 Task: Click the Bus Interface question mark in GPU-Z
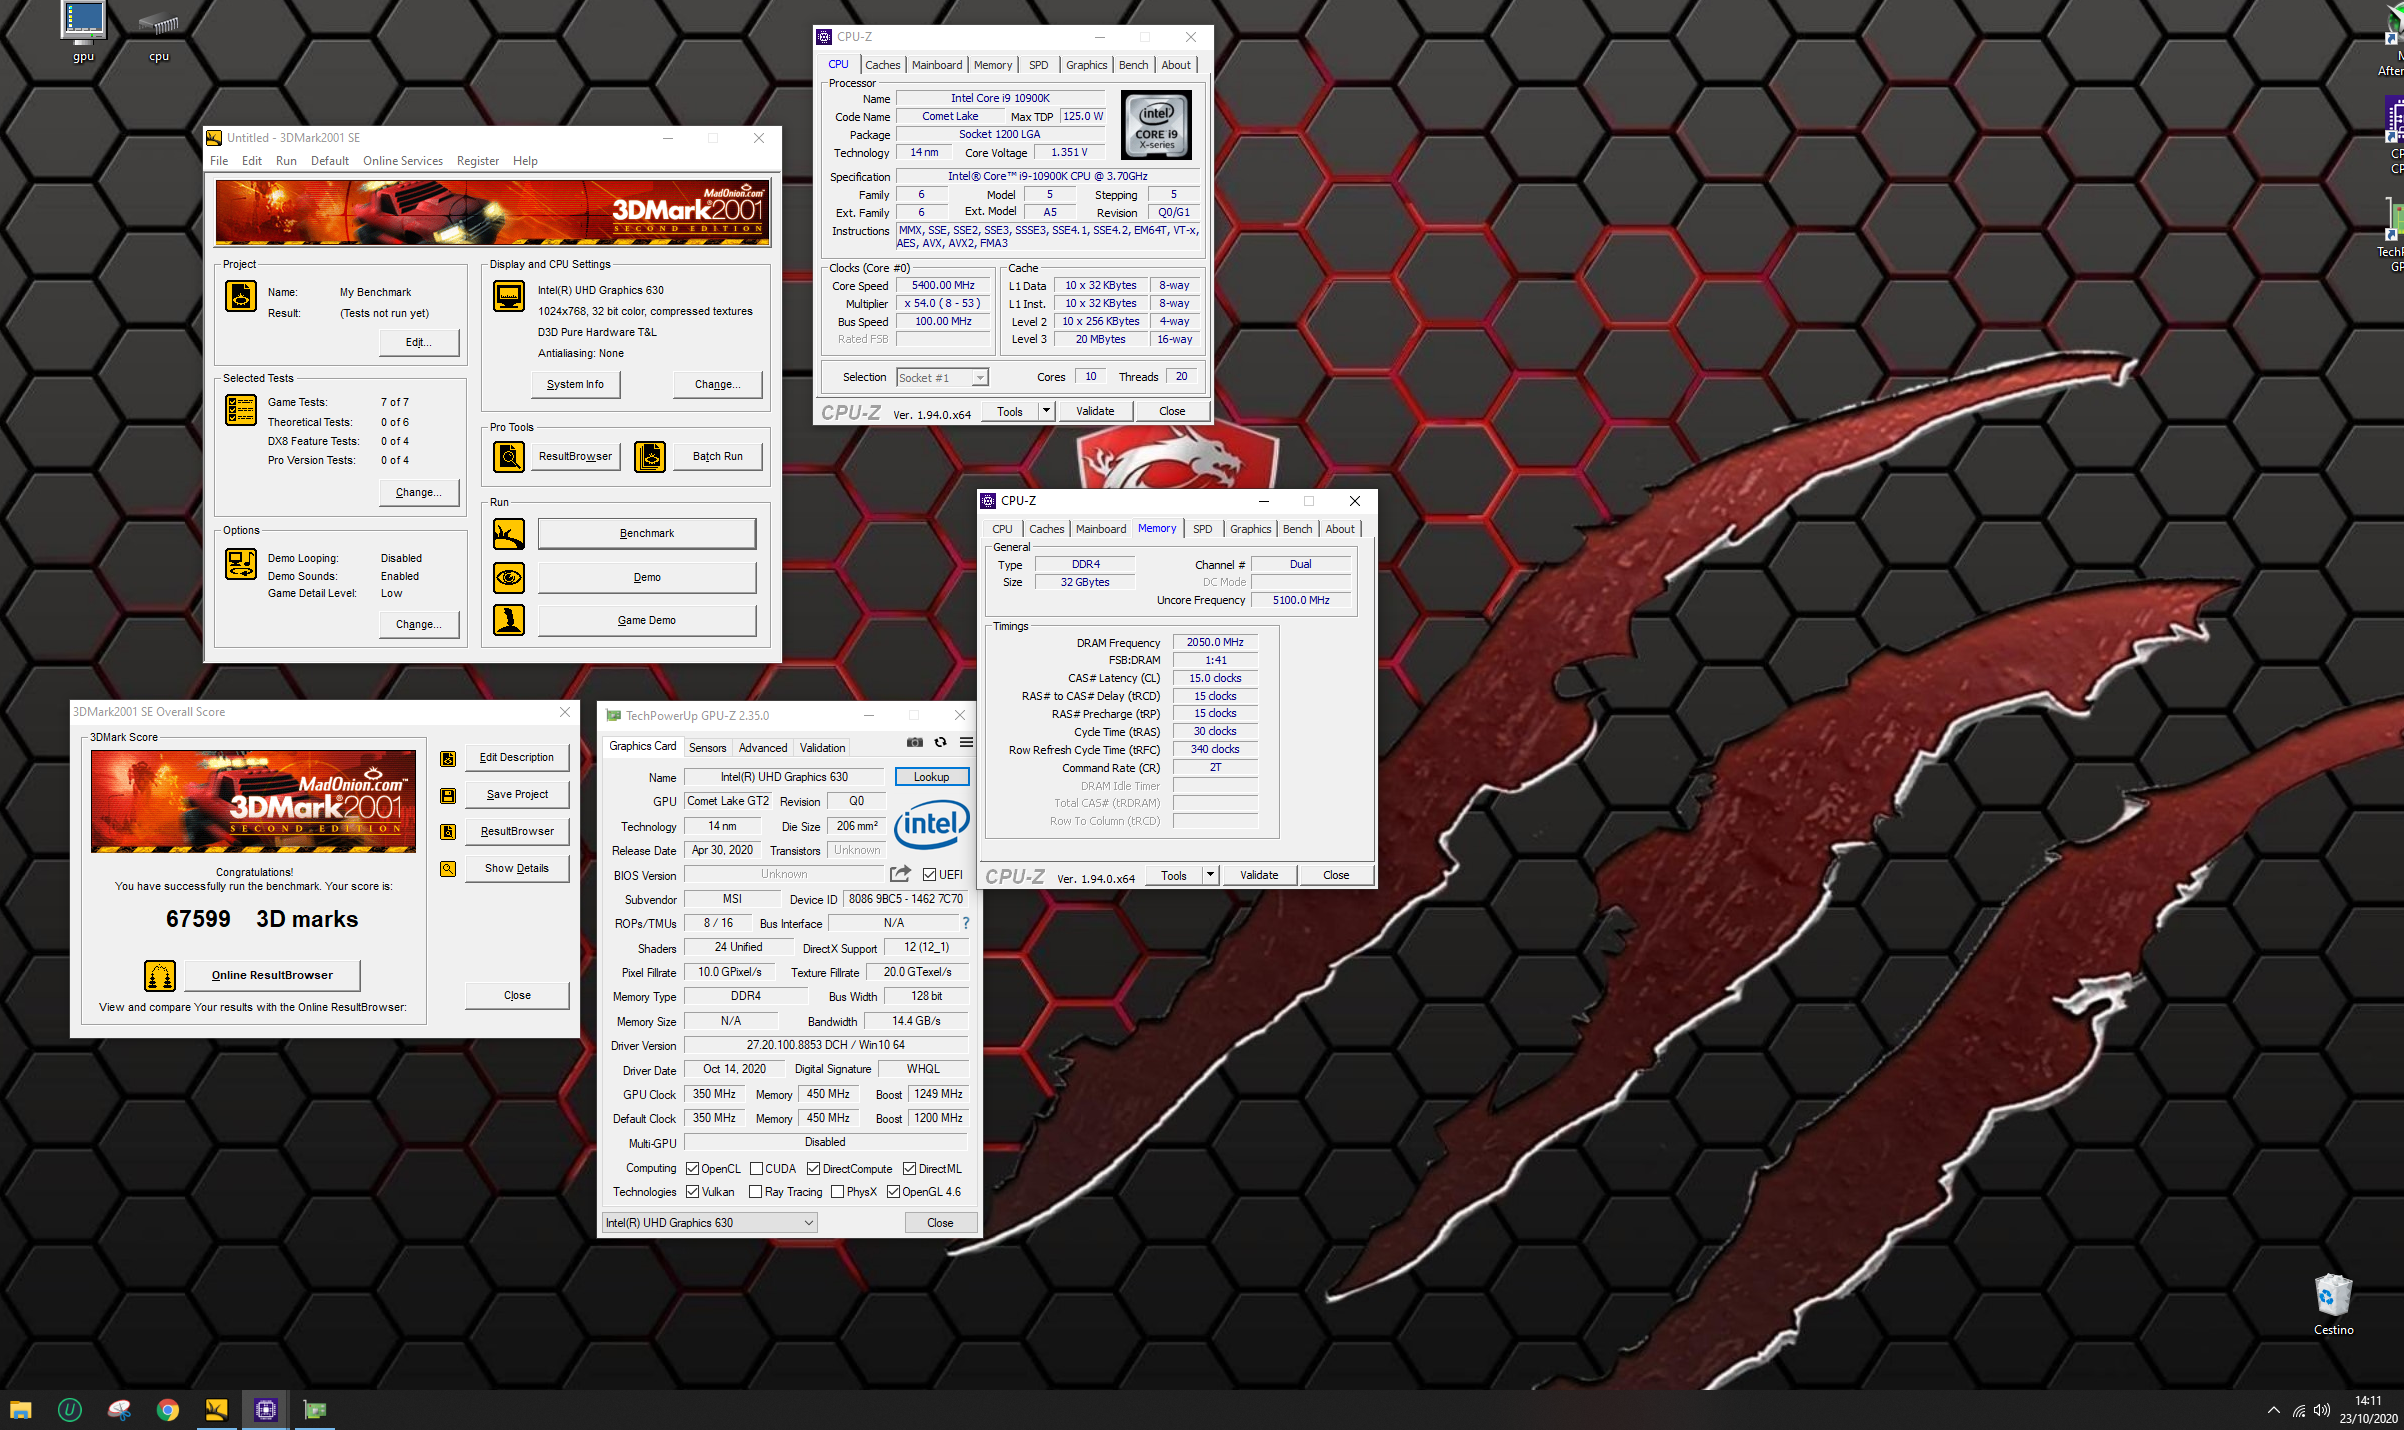[965, 923]
